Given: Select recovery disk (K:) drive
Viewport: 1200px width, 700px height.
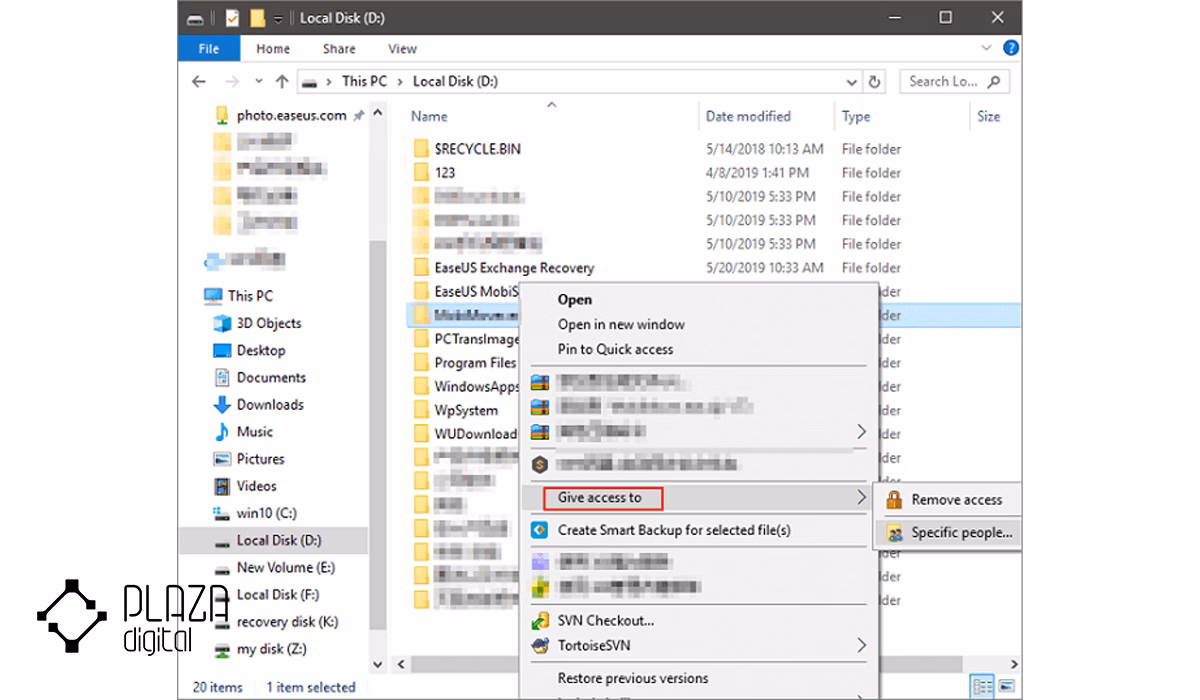Looking at the screenshot, I should tap(287, 621).
